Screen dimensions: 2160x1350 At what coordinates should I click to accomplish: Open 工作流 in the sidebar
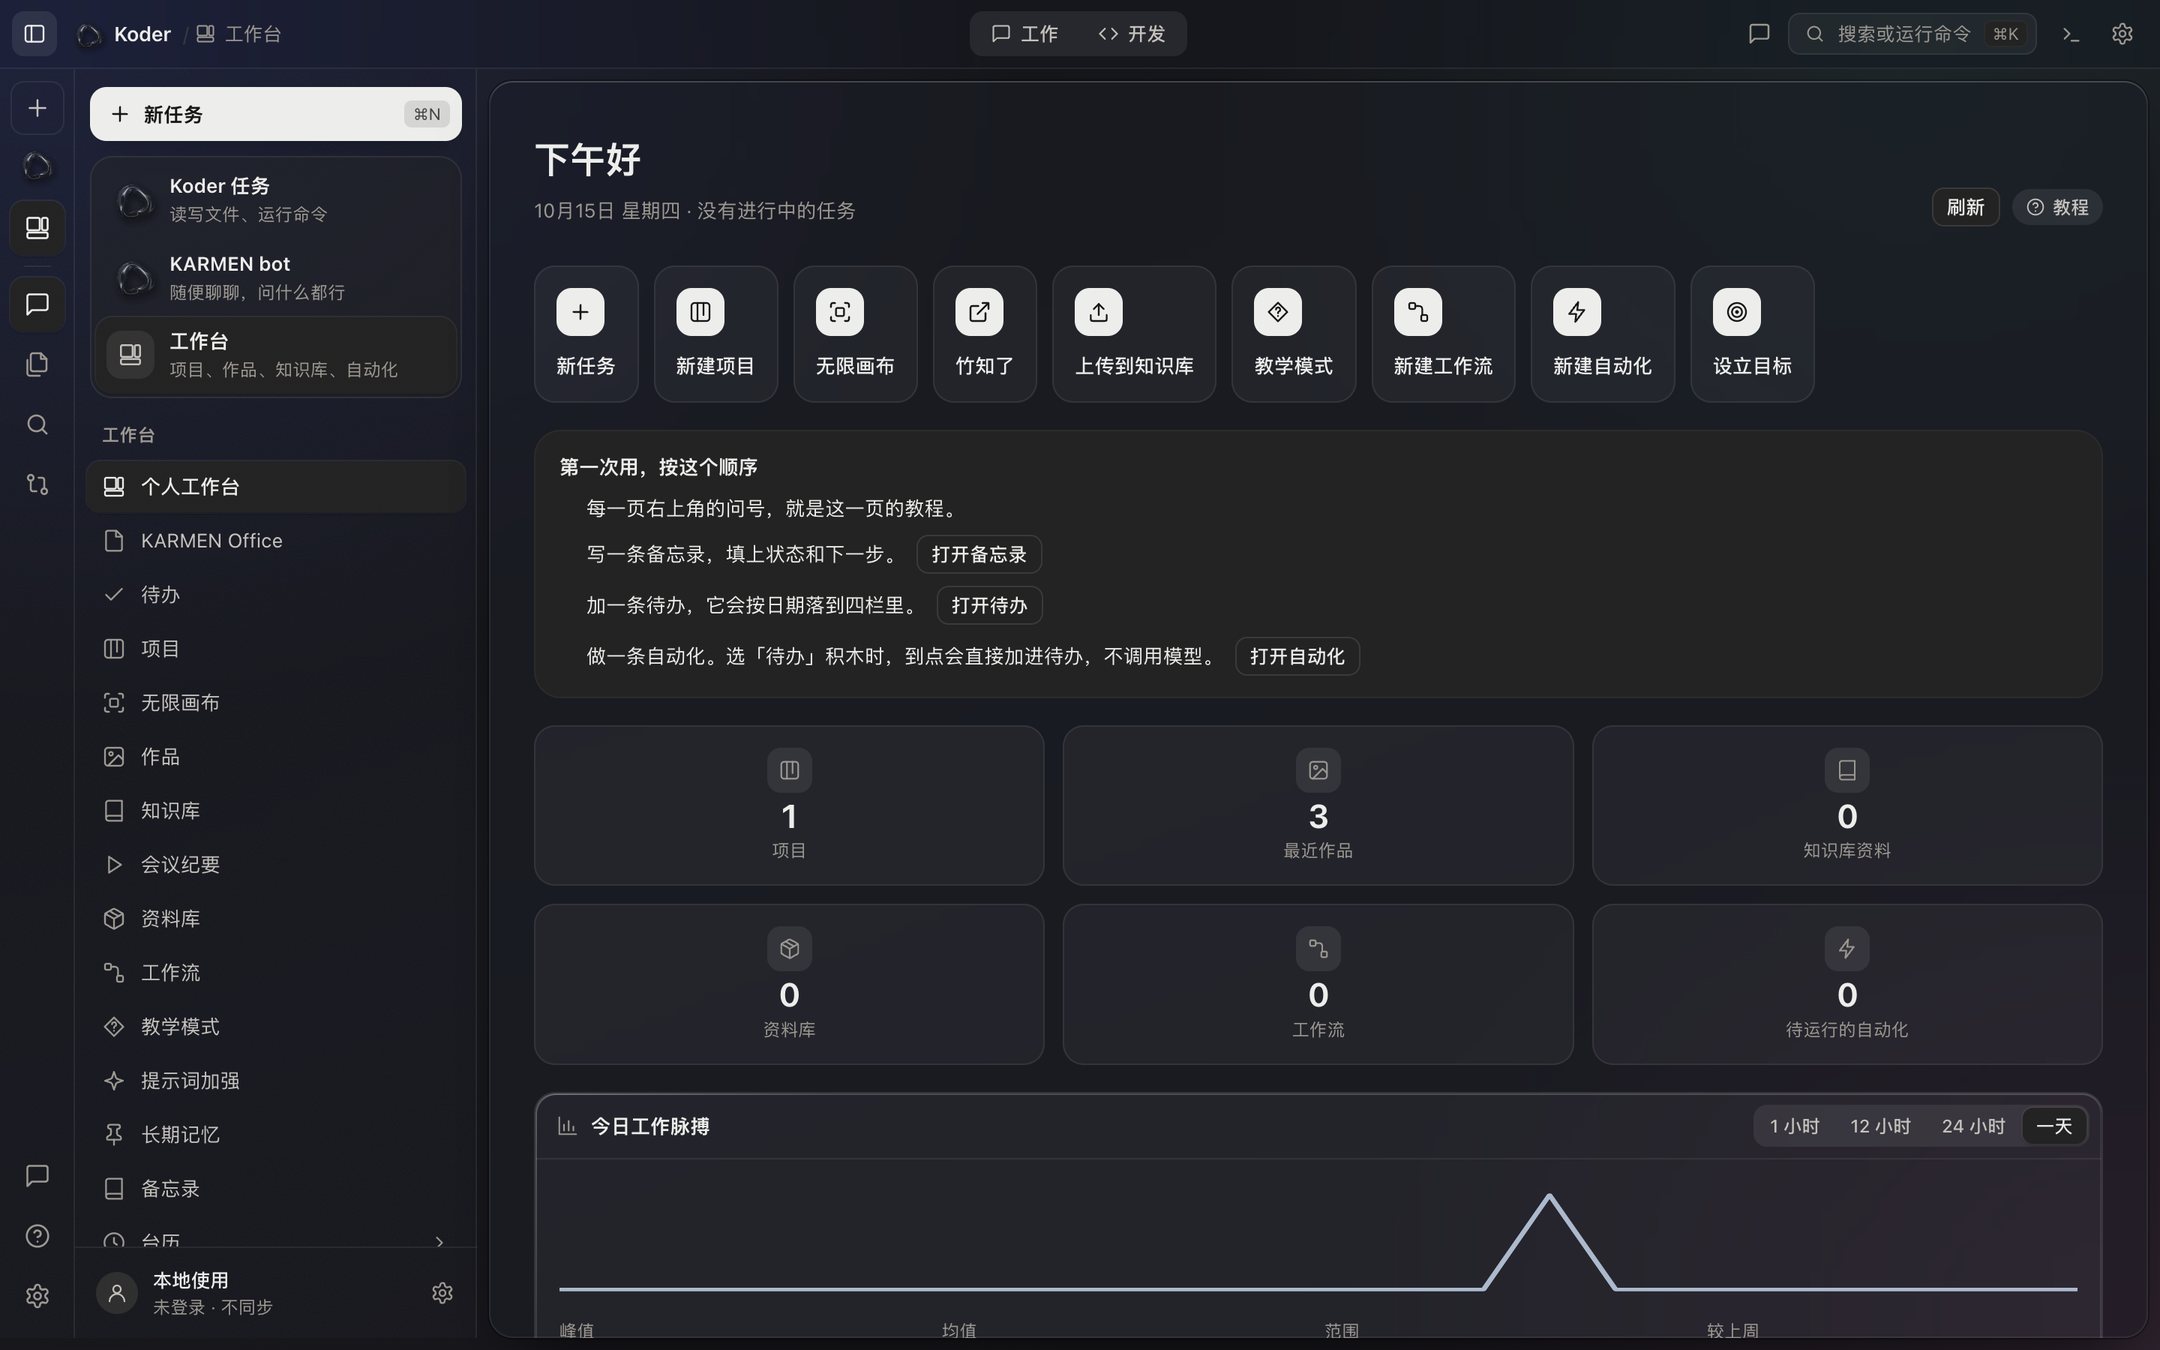[275, 973]
